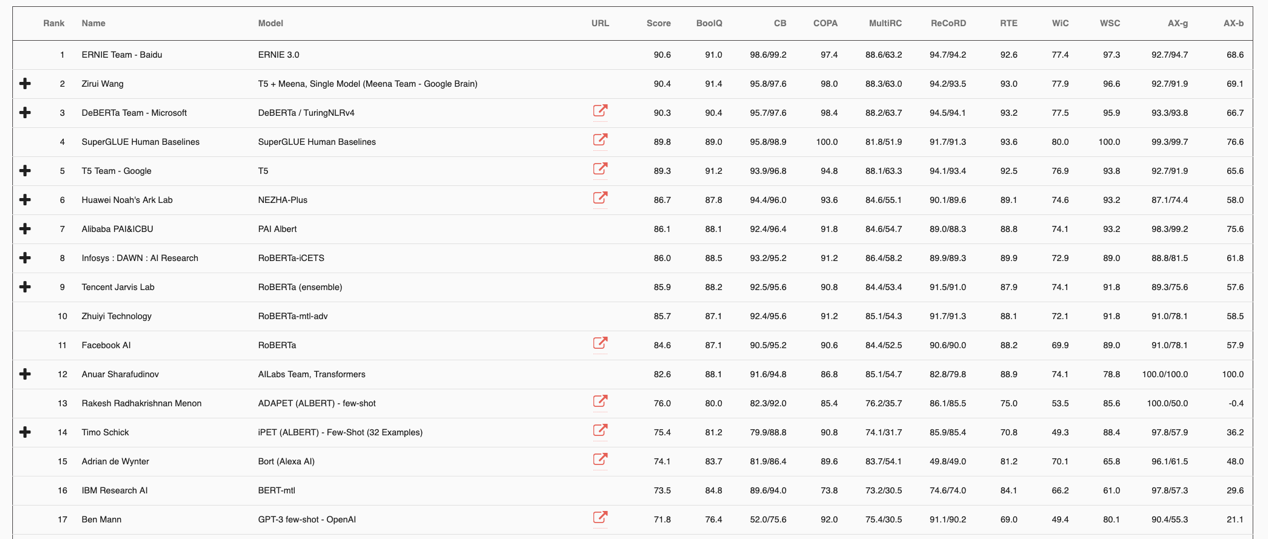Open the Facebook AI RoBERTa URL icon
This screenshot has width=1268, height=539.
coord(600,343)
